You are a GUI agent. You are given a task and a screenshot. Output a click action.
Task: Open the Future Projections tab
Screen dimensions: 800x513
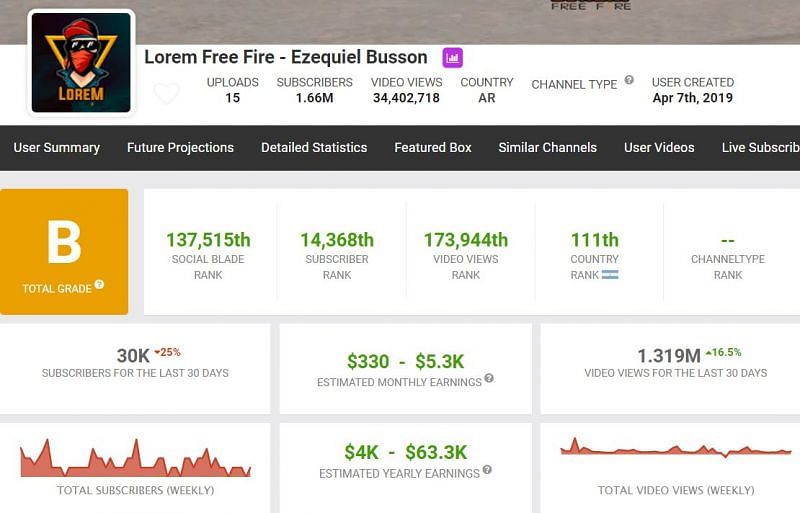[x=180, y=147]
